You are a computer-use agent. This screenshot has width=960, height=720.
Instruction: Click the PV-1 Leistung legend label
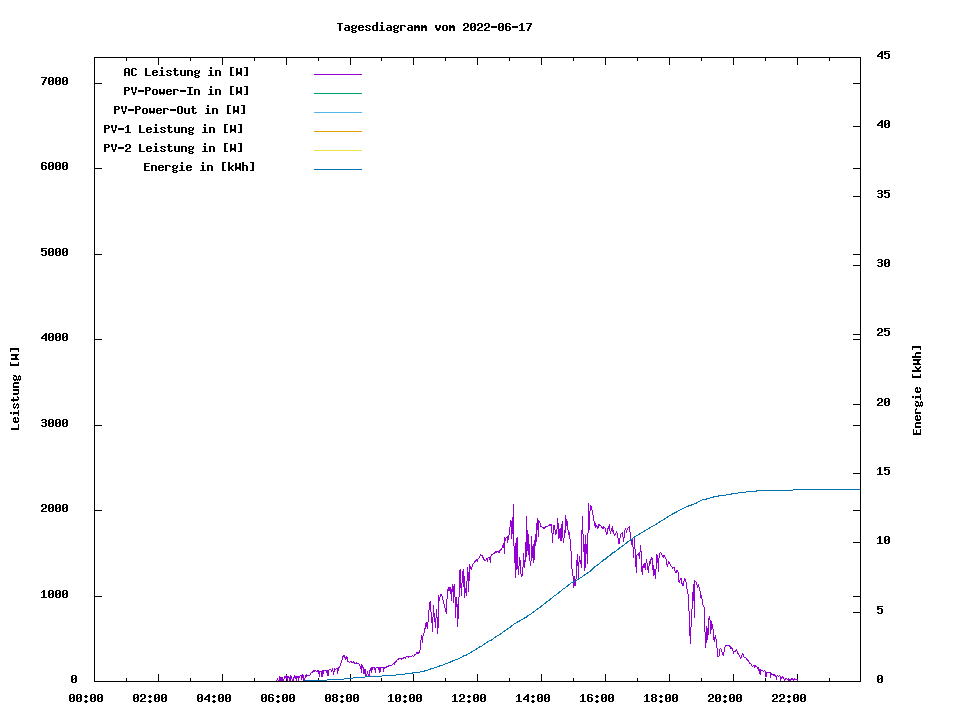point(173,129)
